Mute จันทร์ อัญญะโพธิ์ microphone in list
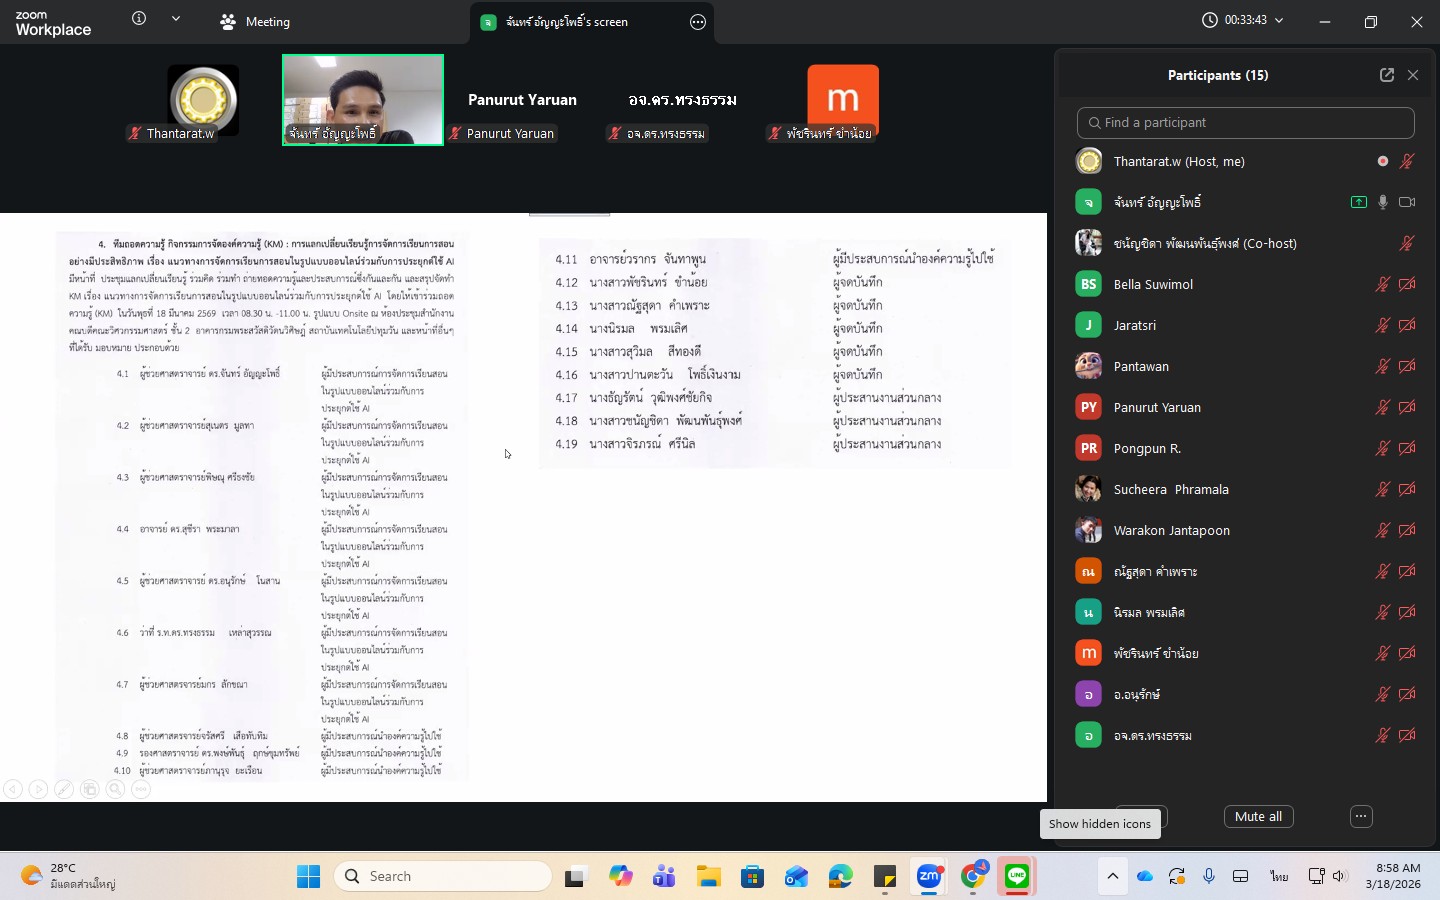This screenshot has width=1440, height=900. [x=1383, y=202]
